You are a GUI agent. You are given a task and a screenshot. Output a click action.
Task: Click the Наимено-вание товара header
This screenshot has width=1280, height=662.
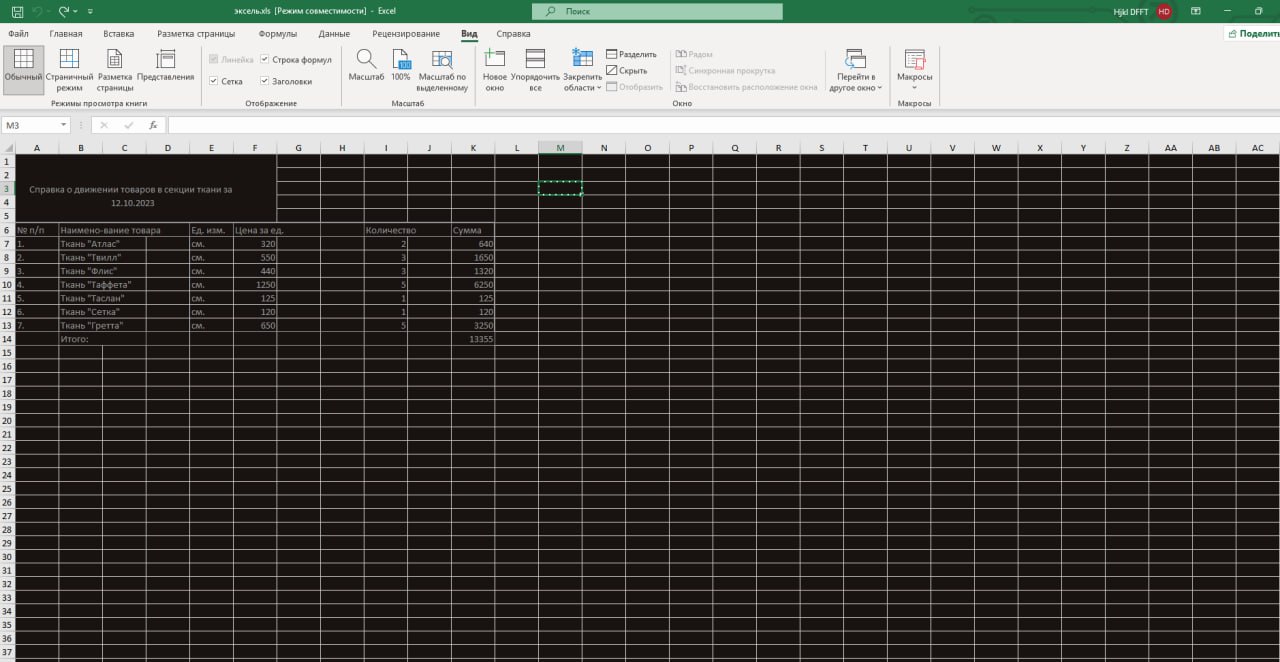(124, 230)
